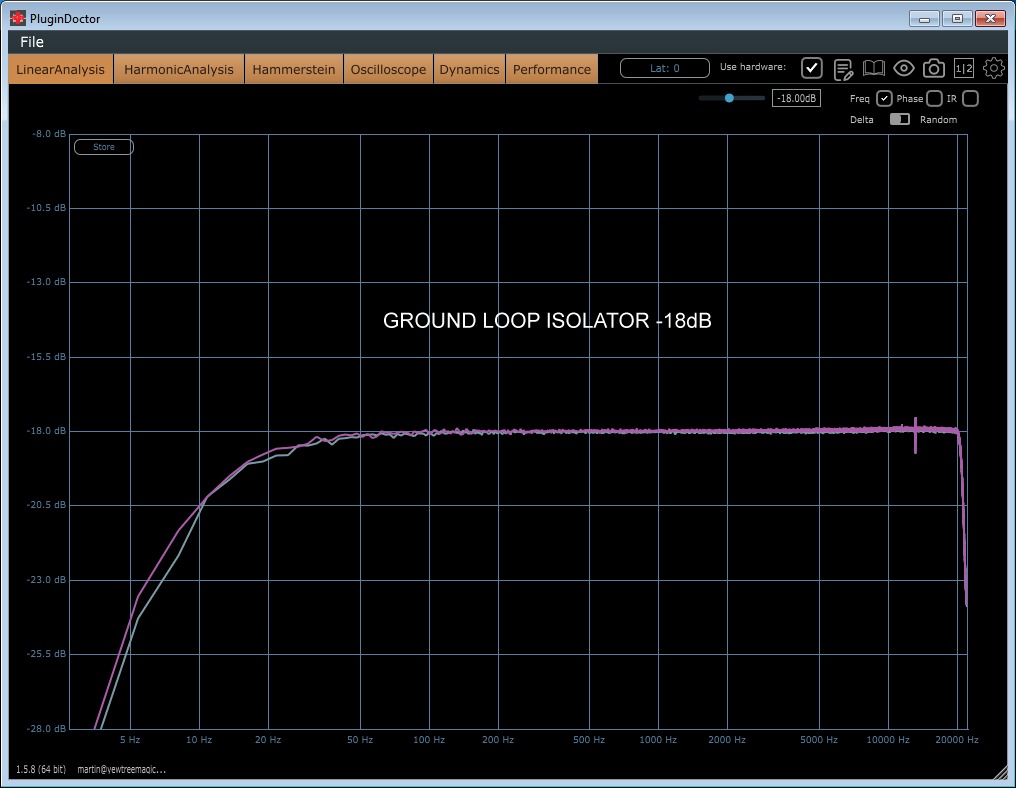Open the manual book icon
Screen dimensions: 1016x788
tap(874, 68)
